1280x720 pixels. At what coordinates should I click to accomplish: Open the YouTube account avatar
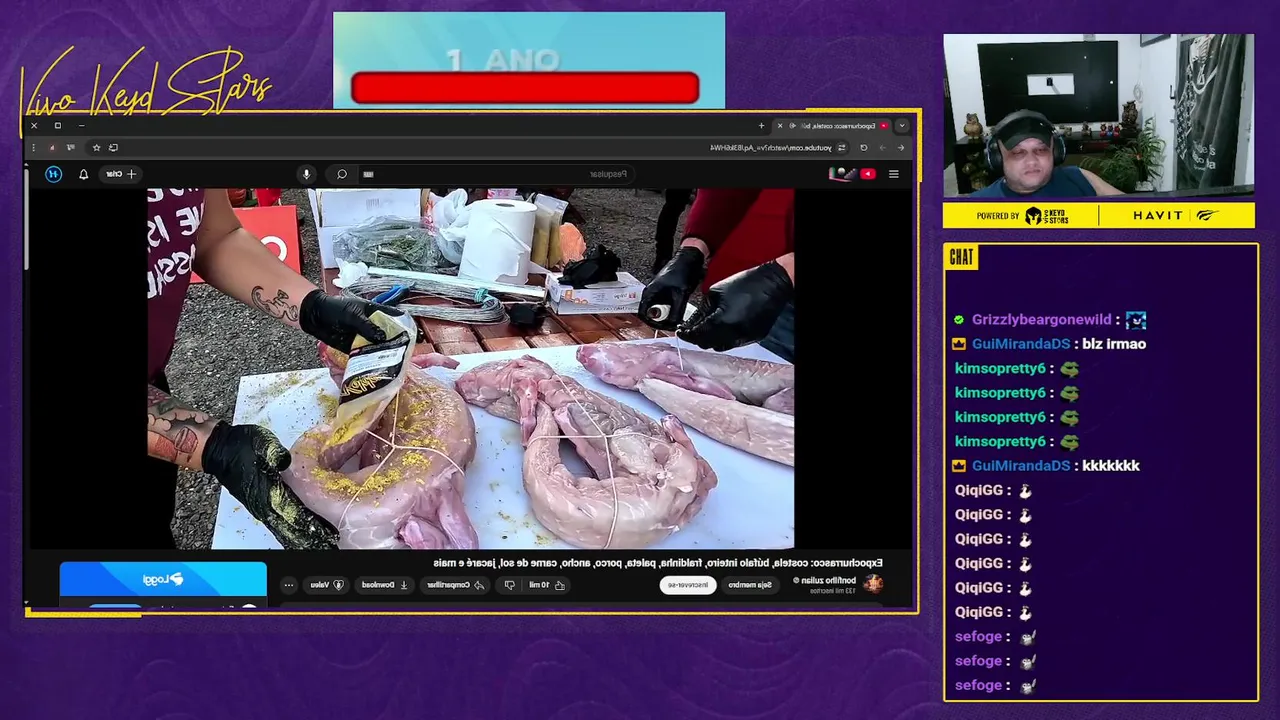(53, 174)
